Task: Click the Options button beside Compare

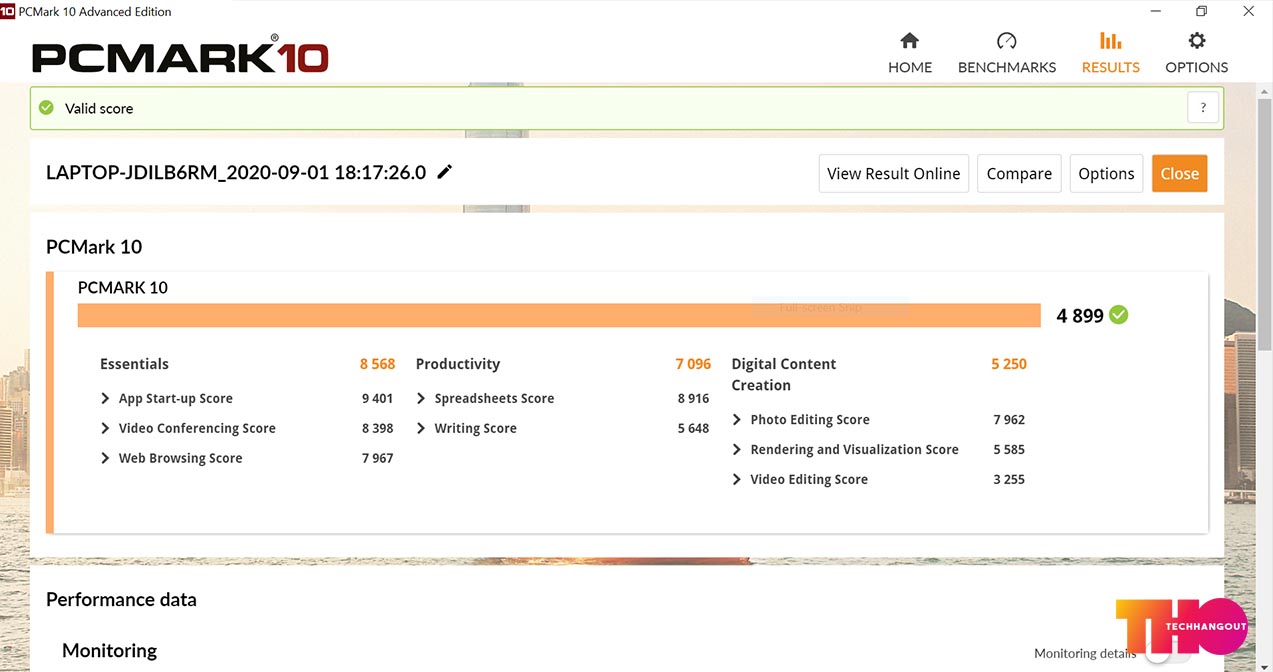Action: pyautogui.click(x=1106, y=173)
